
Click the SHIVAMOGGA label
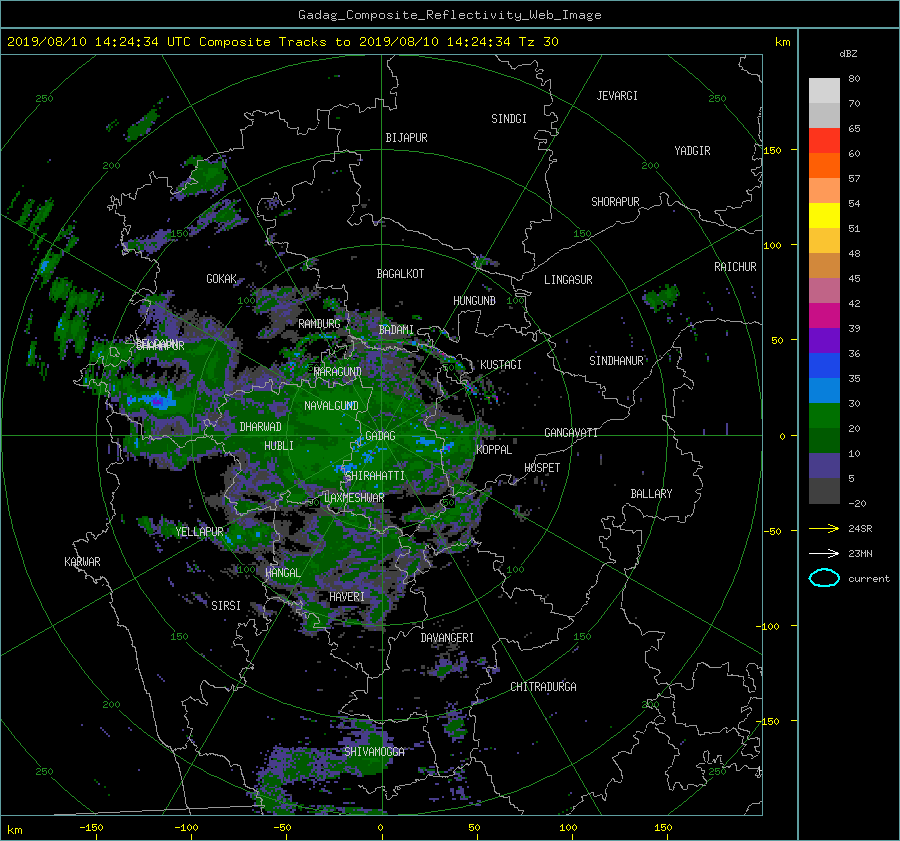point(374,752)
